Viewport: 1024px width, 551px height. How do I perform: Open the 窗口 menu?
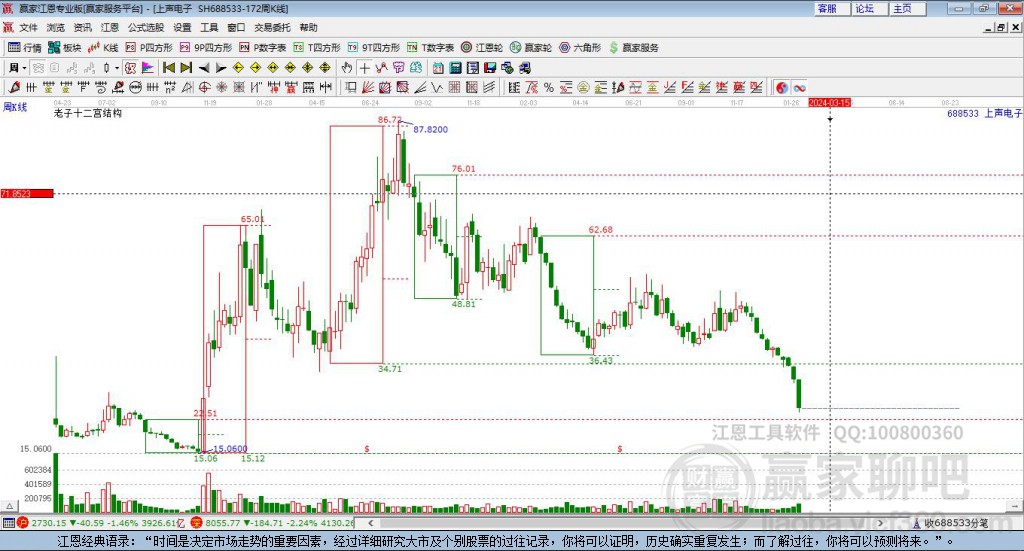pyautogui.click(x=236, y=27)
